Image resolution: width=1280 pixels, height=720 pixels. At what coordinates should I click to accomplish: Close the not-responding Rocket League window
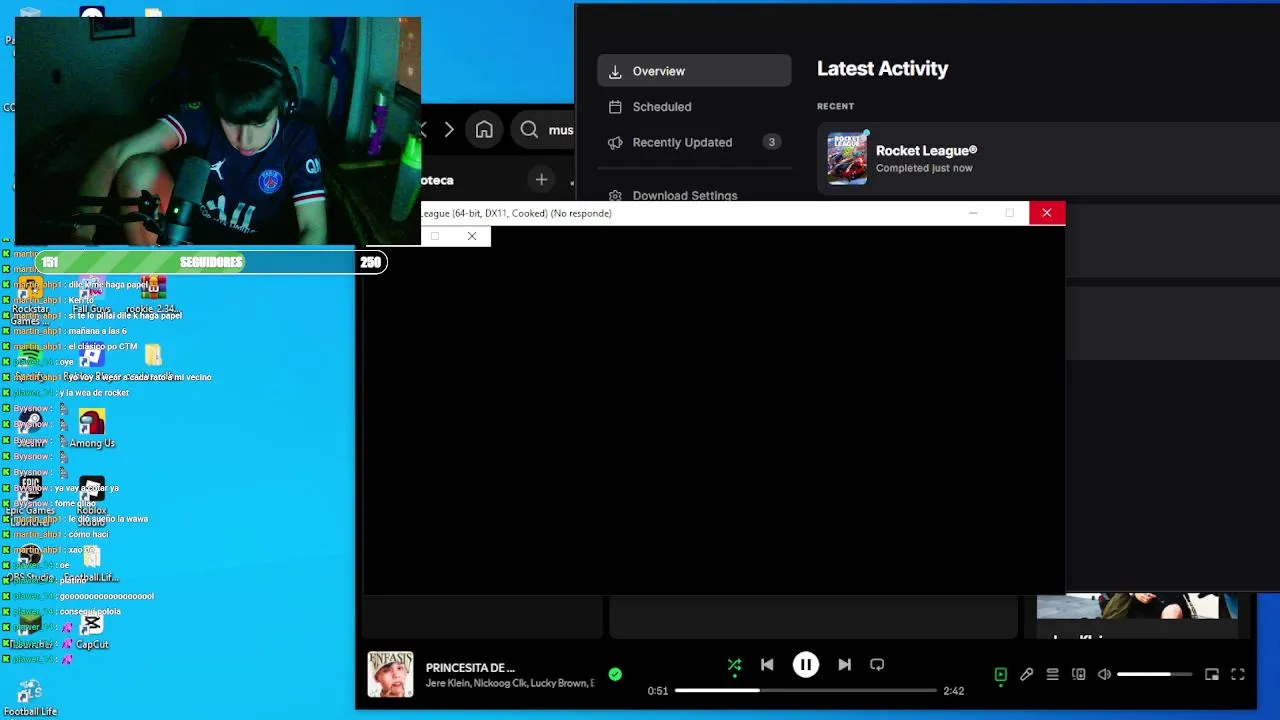tap(1047, 213)
